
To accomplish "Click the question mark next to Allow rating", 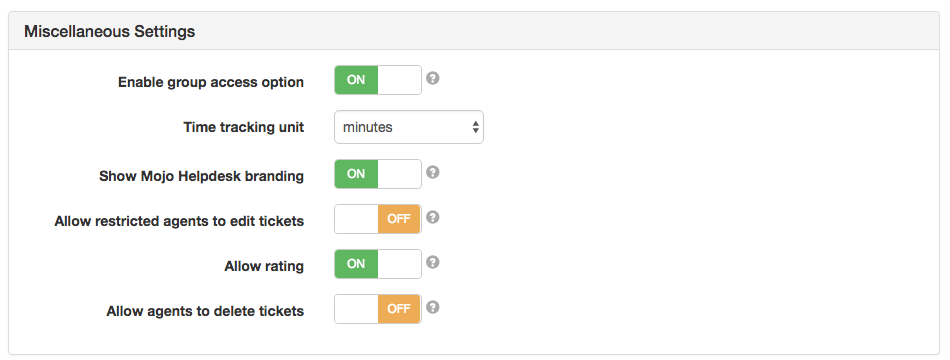I will pos(432,262).
